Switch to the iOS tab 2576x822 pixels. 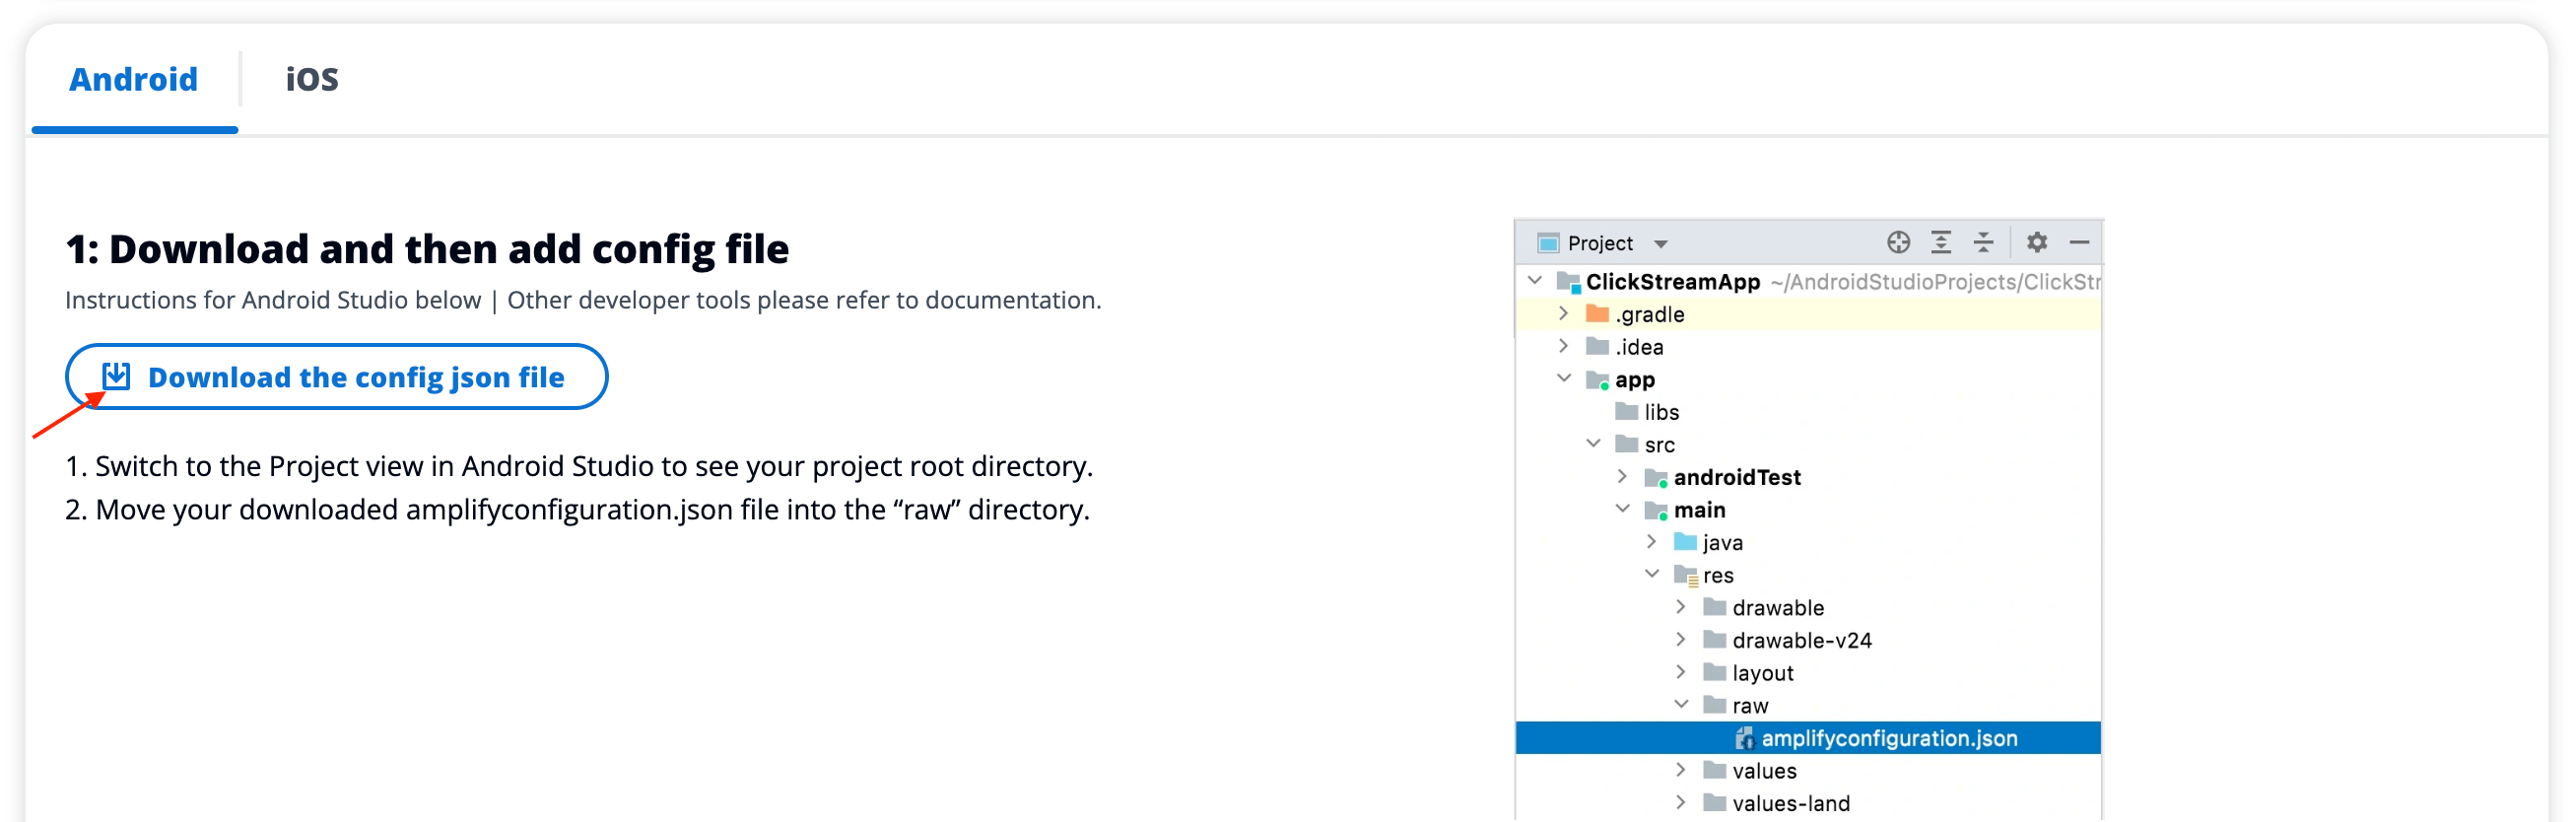pyautogui.click(x=312, y=79)
